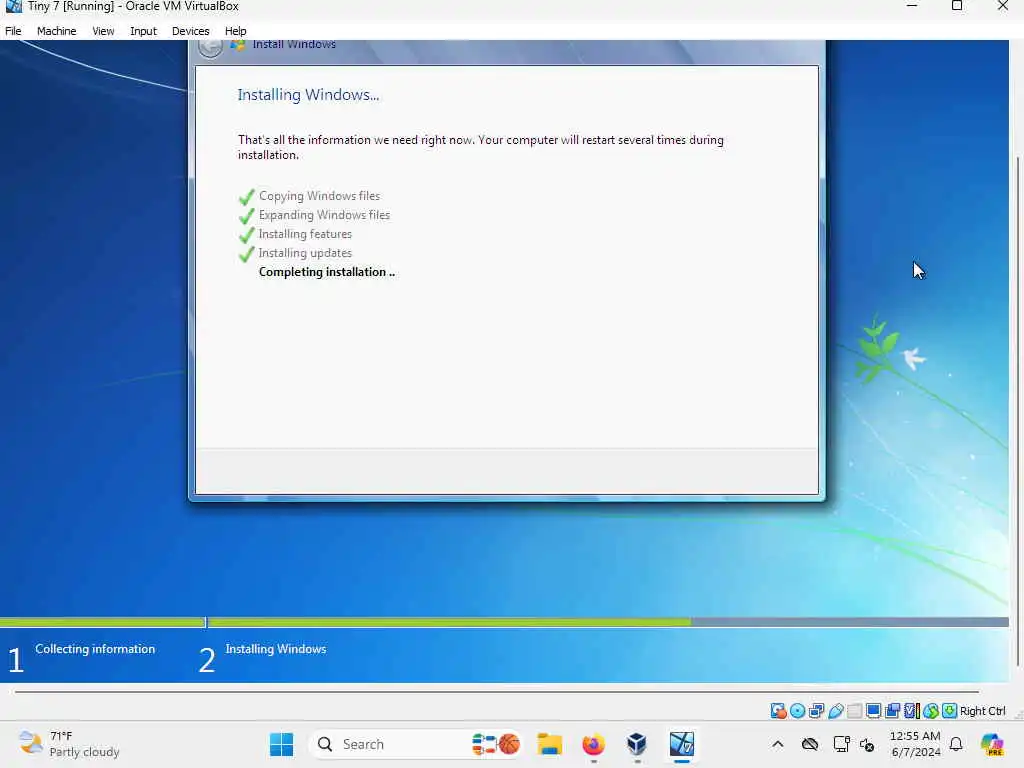Image resolution: width=1024 pixels, height=768 pixels.
Task: Open the Help menu
Action: pos(235,31)
